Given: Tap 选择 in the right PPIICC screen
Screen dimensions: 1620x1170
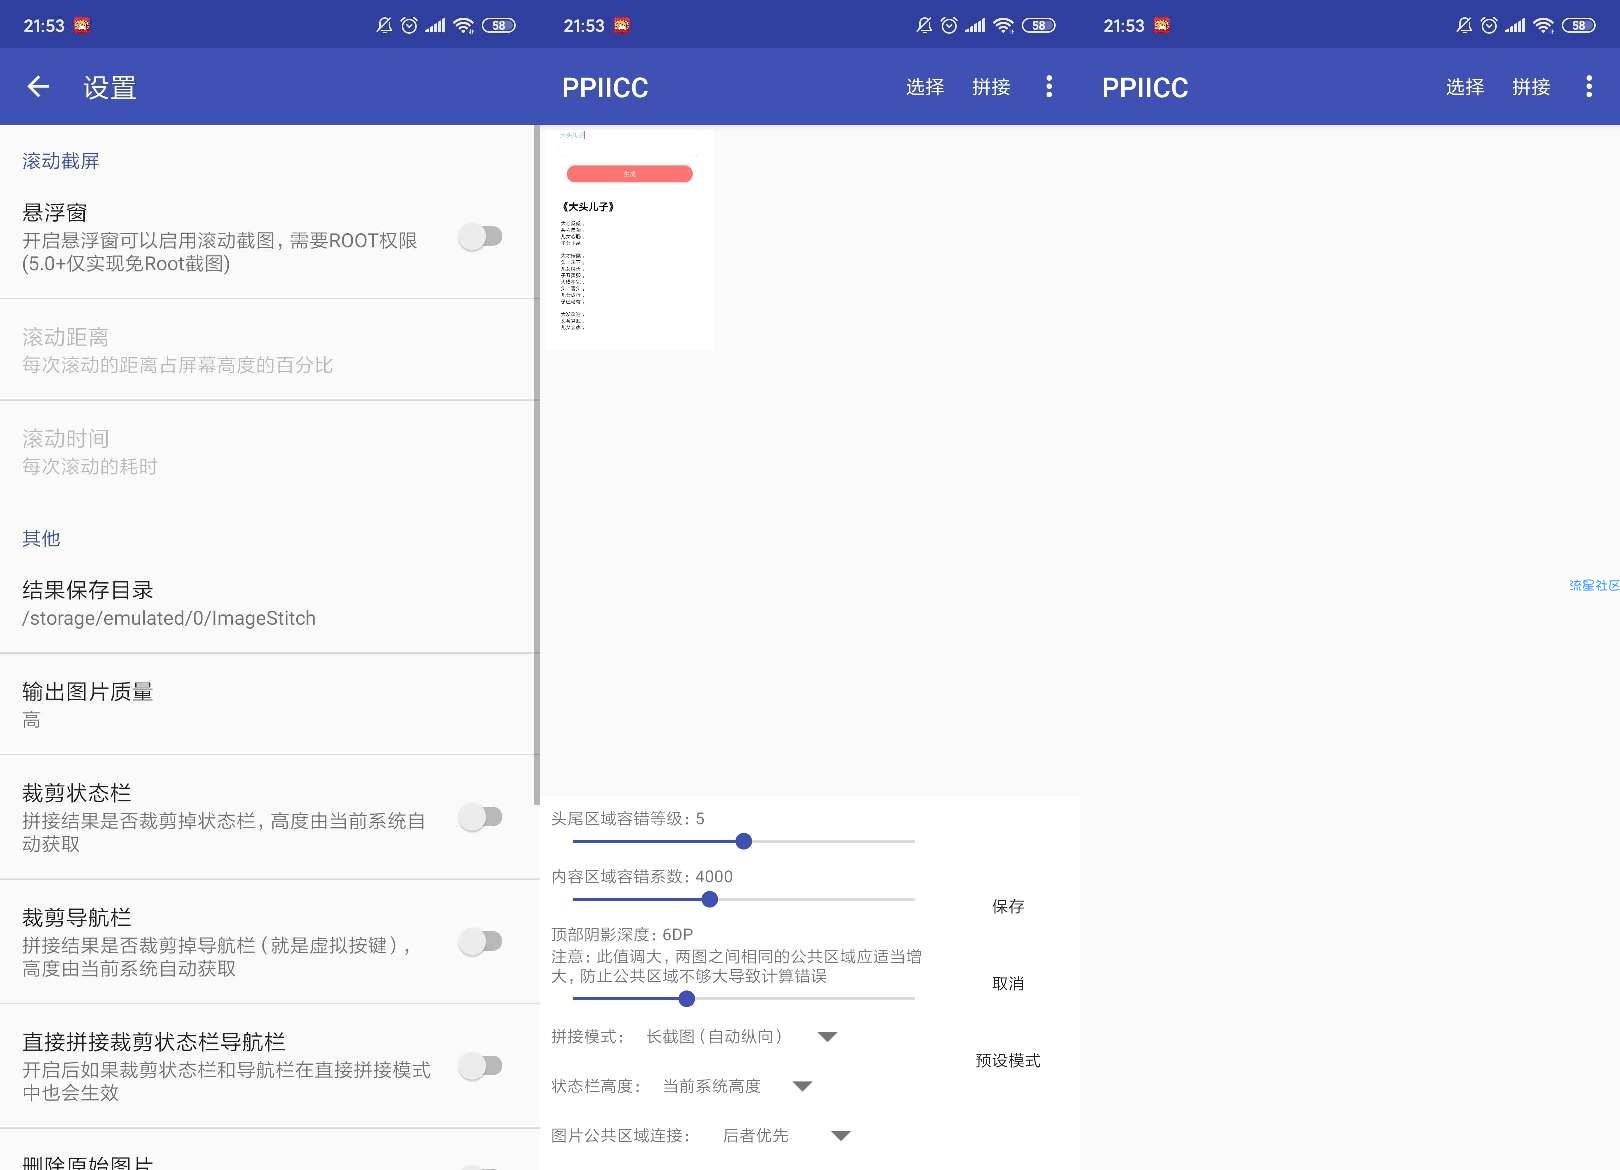Looking at the screenshot, I should point(1465,87).
